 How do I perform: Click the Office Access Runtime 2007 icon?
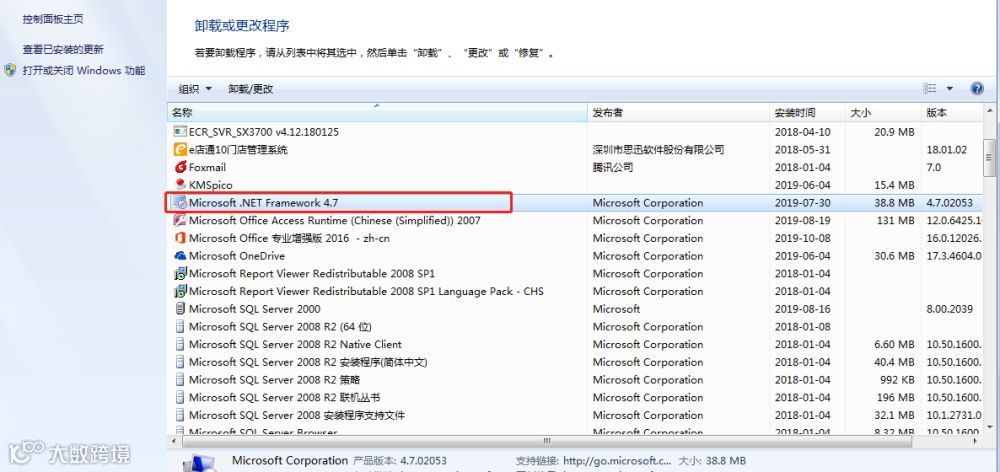(x=180, y=221)
